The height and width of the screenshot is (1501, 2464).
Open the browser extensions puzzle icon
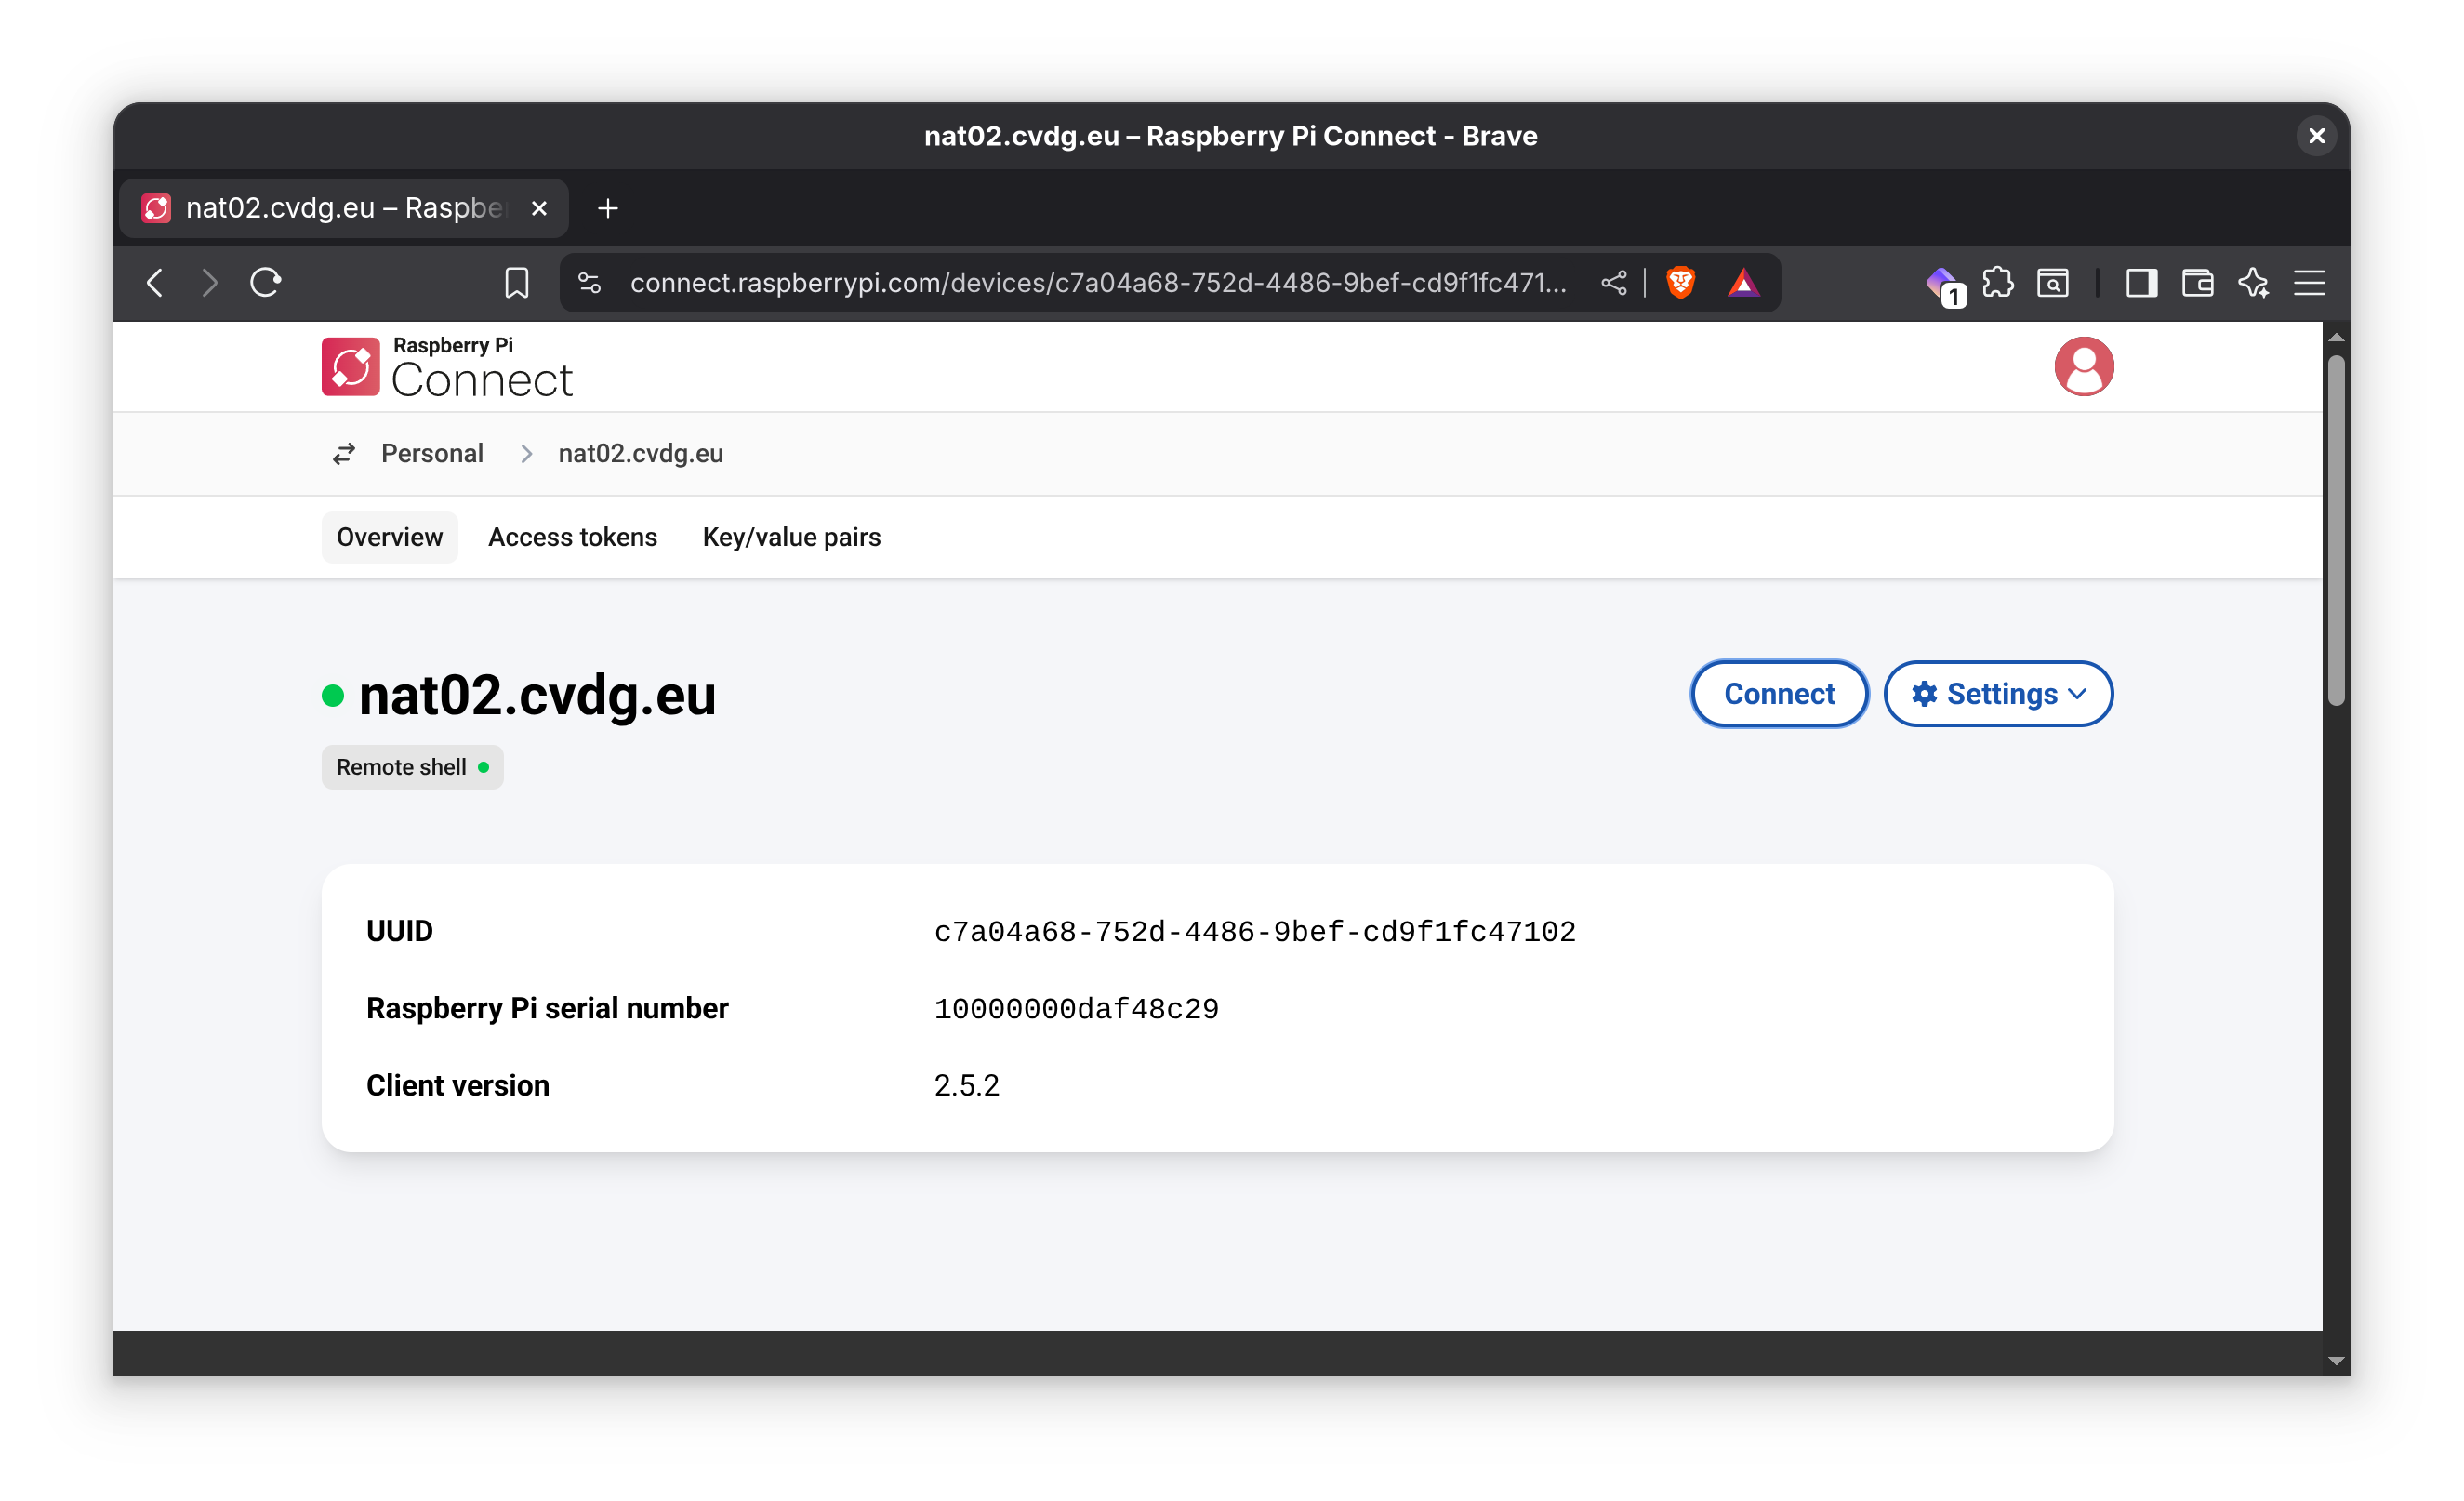point(1997,283)
